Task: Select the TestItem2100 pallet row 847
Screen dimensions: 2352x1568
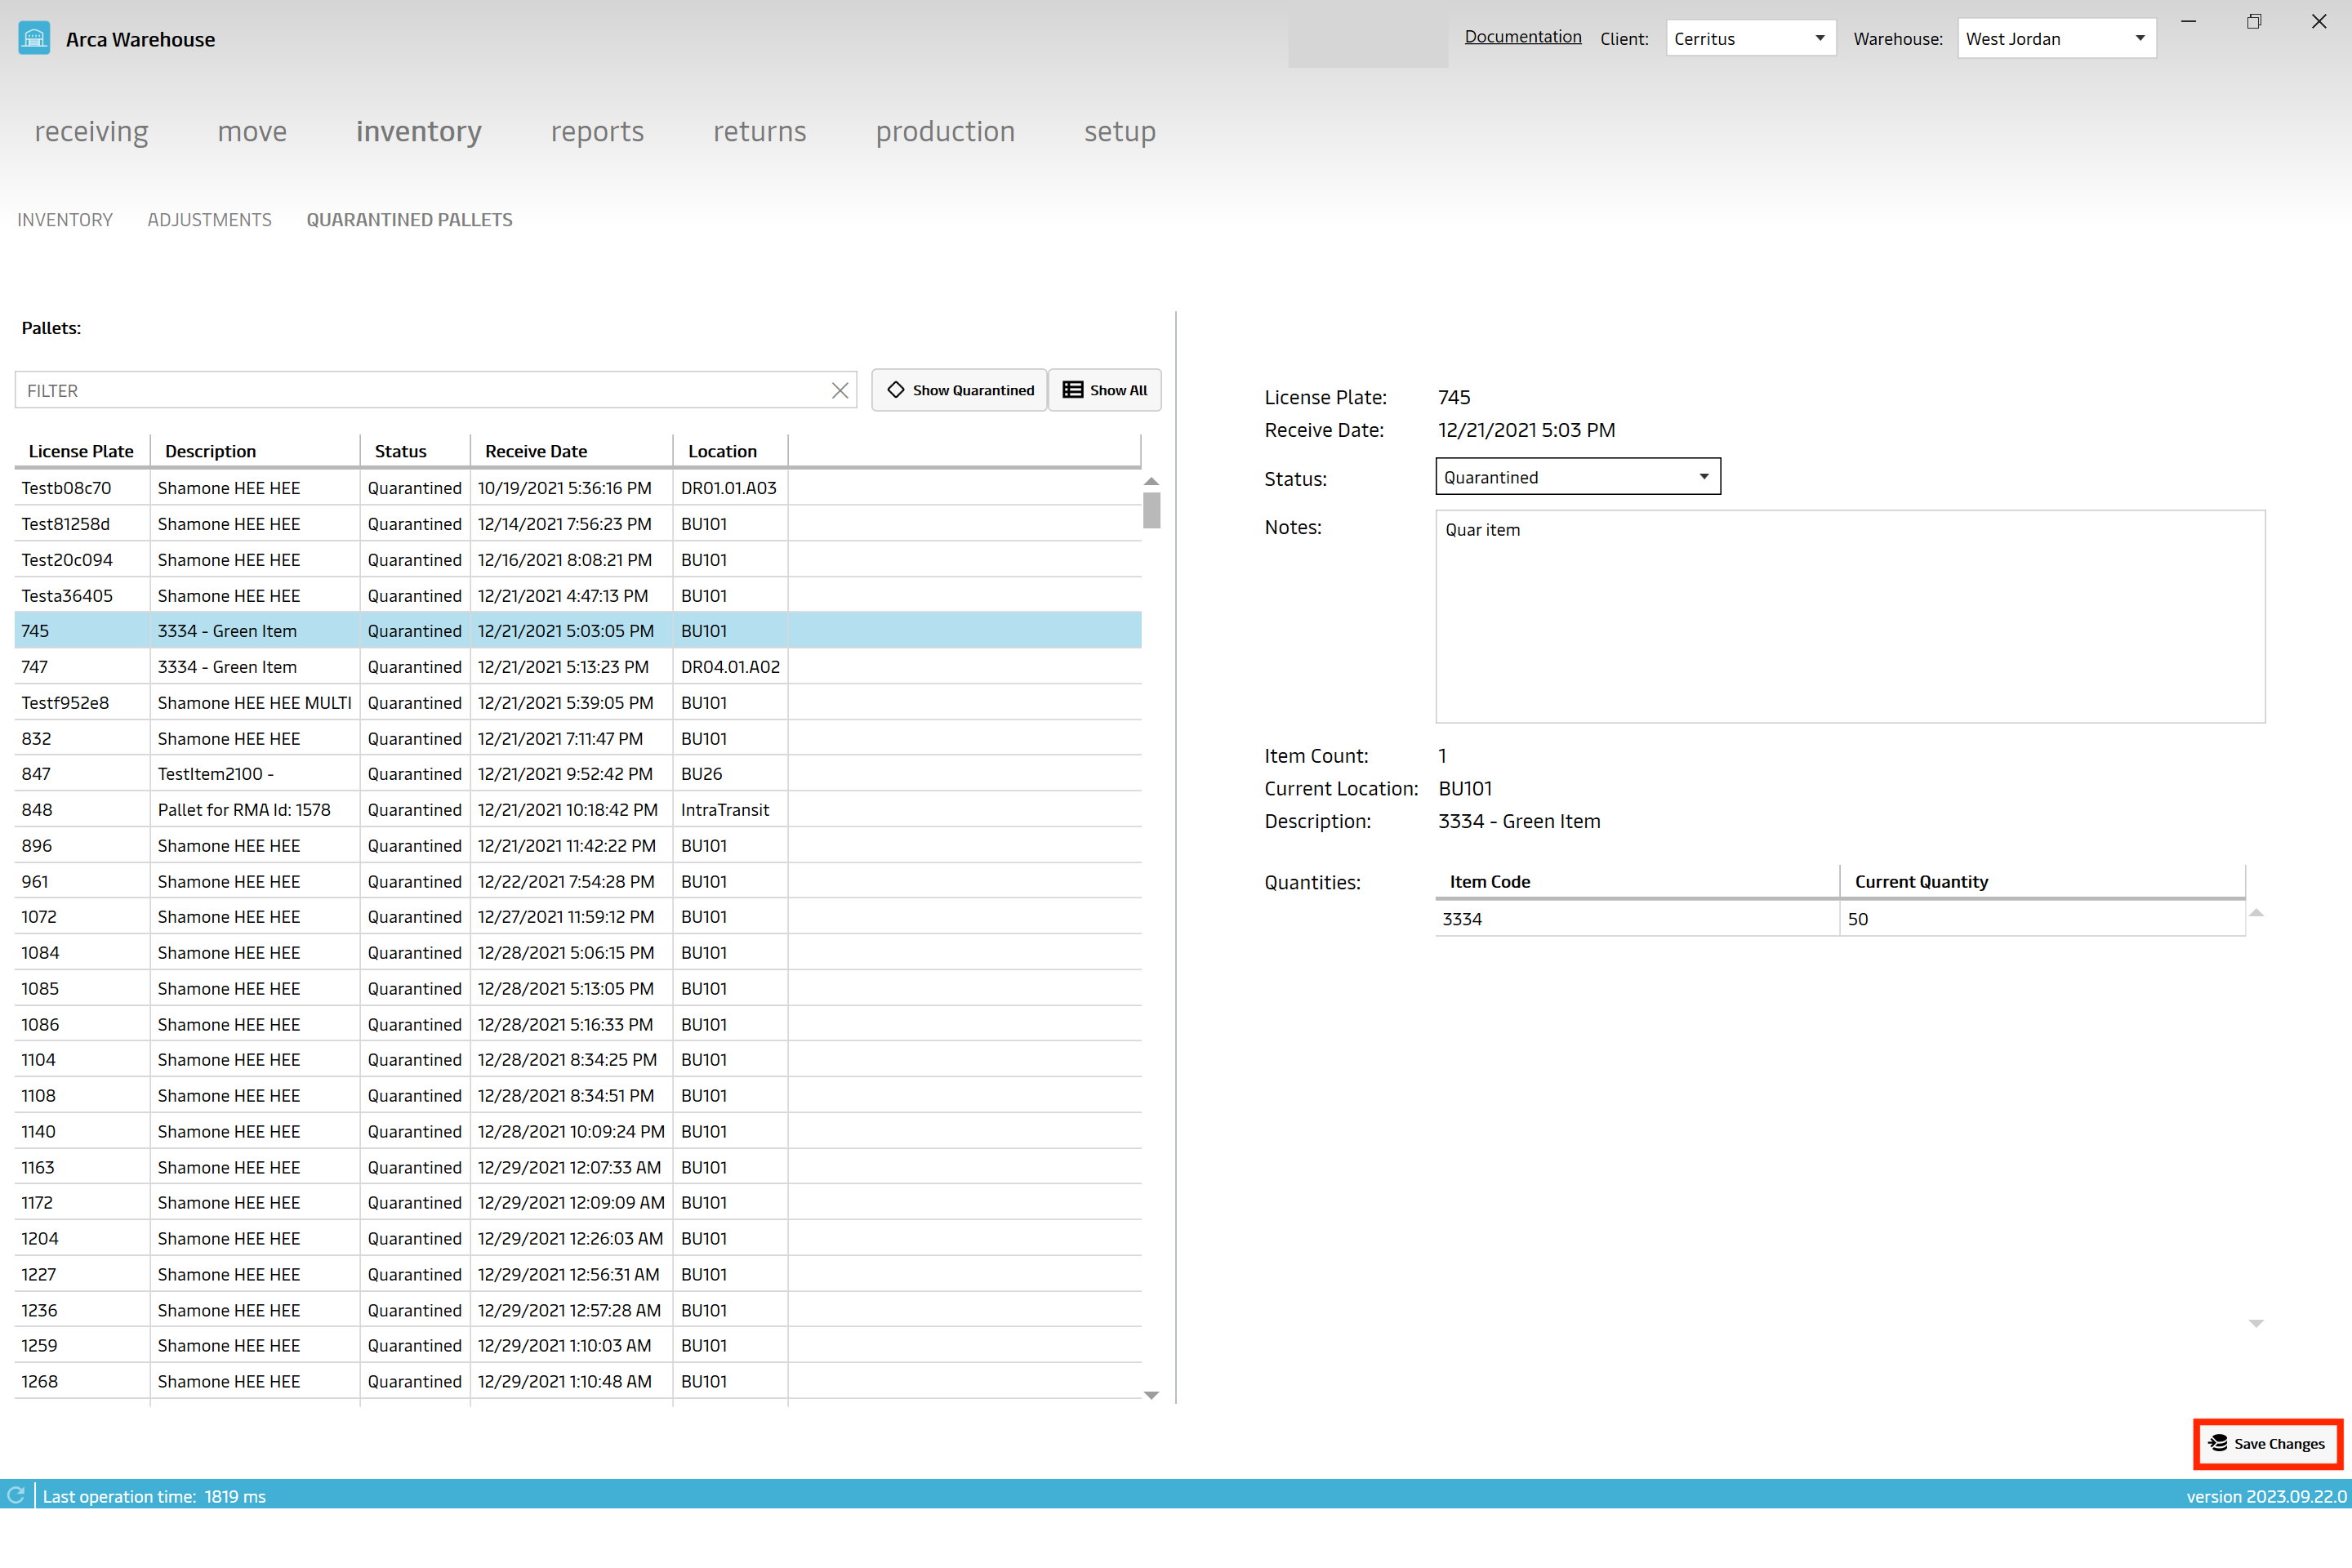Action: [578, 774]
